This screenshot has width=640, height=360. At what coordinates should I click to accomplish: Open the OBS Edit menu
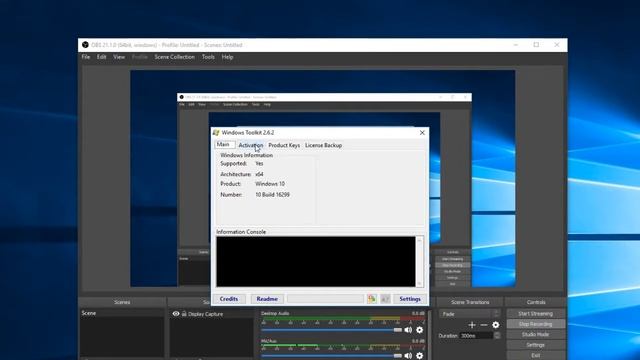coord(101,57)
